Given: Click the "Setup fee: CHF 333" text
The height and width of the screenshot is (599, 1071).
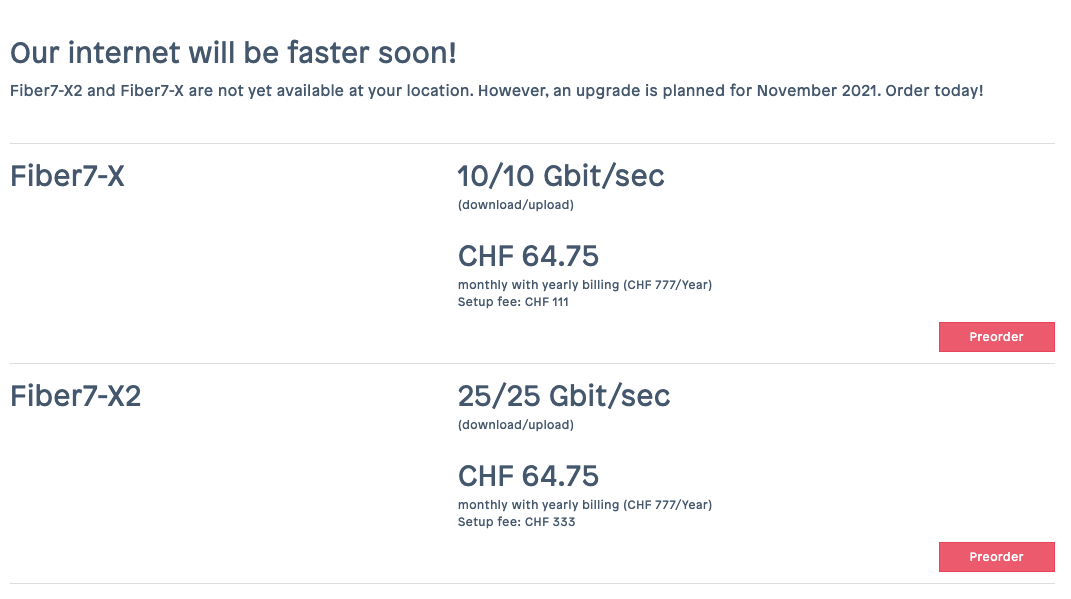Looking at the screenshot, I should point(516,522).
